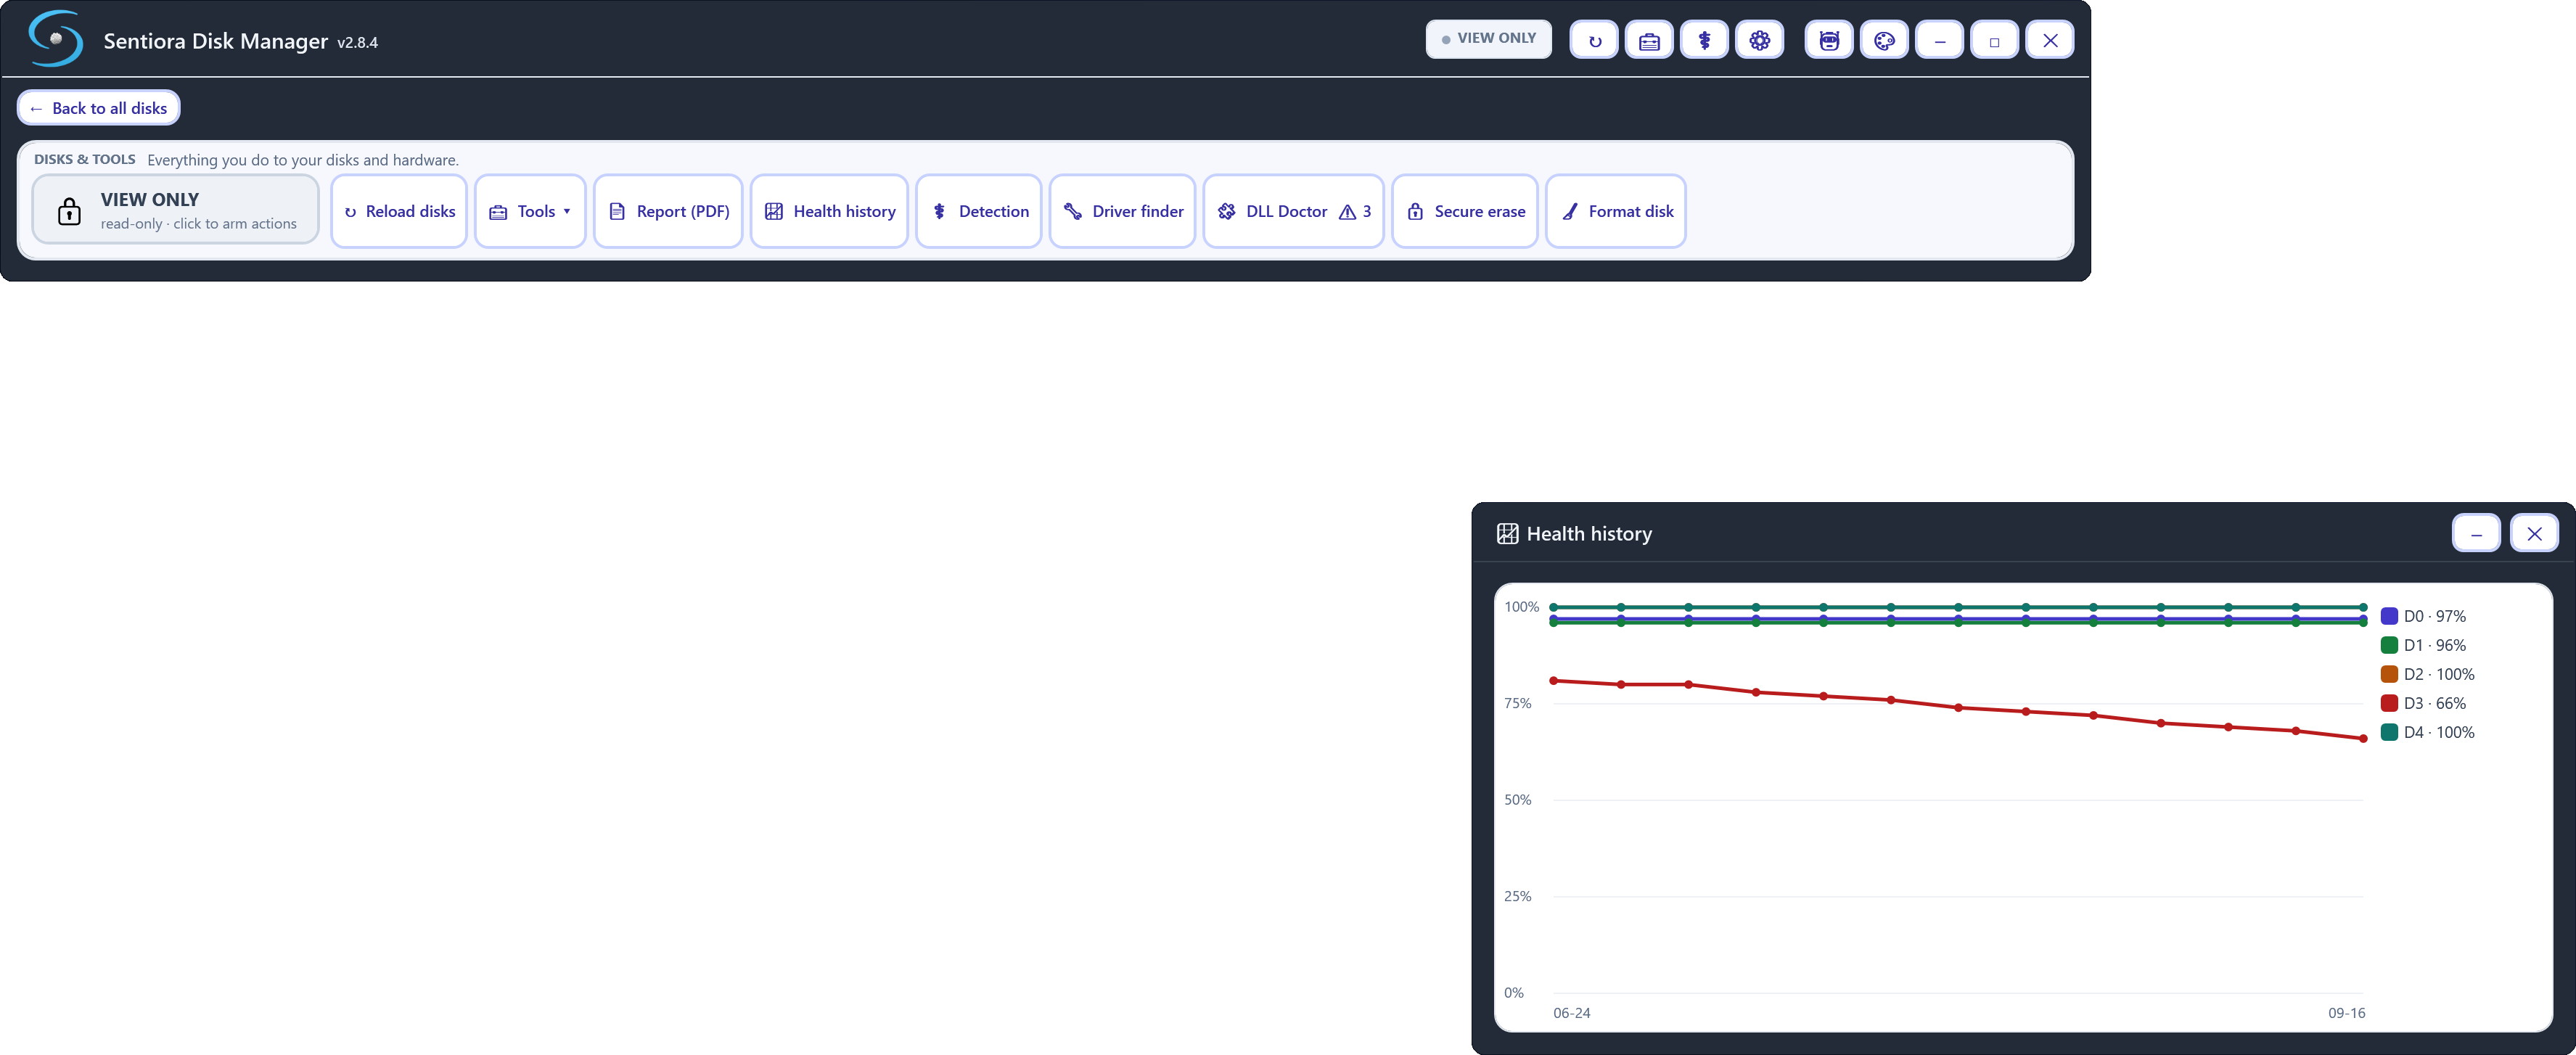Generate the Report (PDF)
Screen dimensions: 2576x1055
pyautogui.click(x=668, y=211)
